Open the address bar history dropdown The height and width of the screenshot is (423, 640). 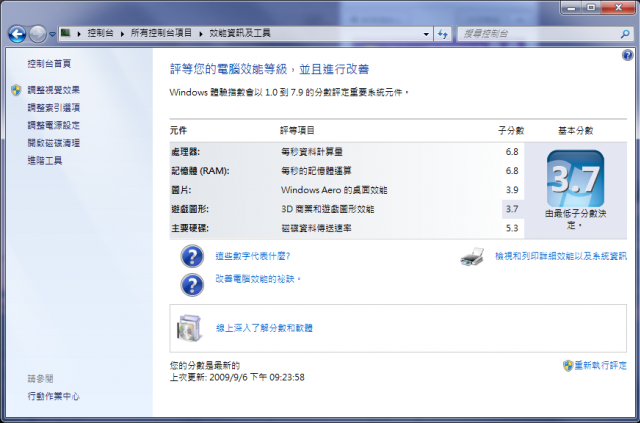(x=426, y=34)
